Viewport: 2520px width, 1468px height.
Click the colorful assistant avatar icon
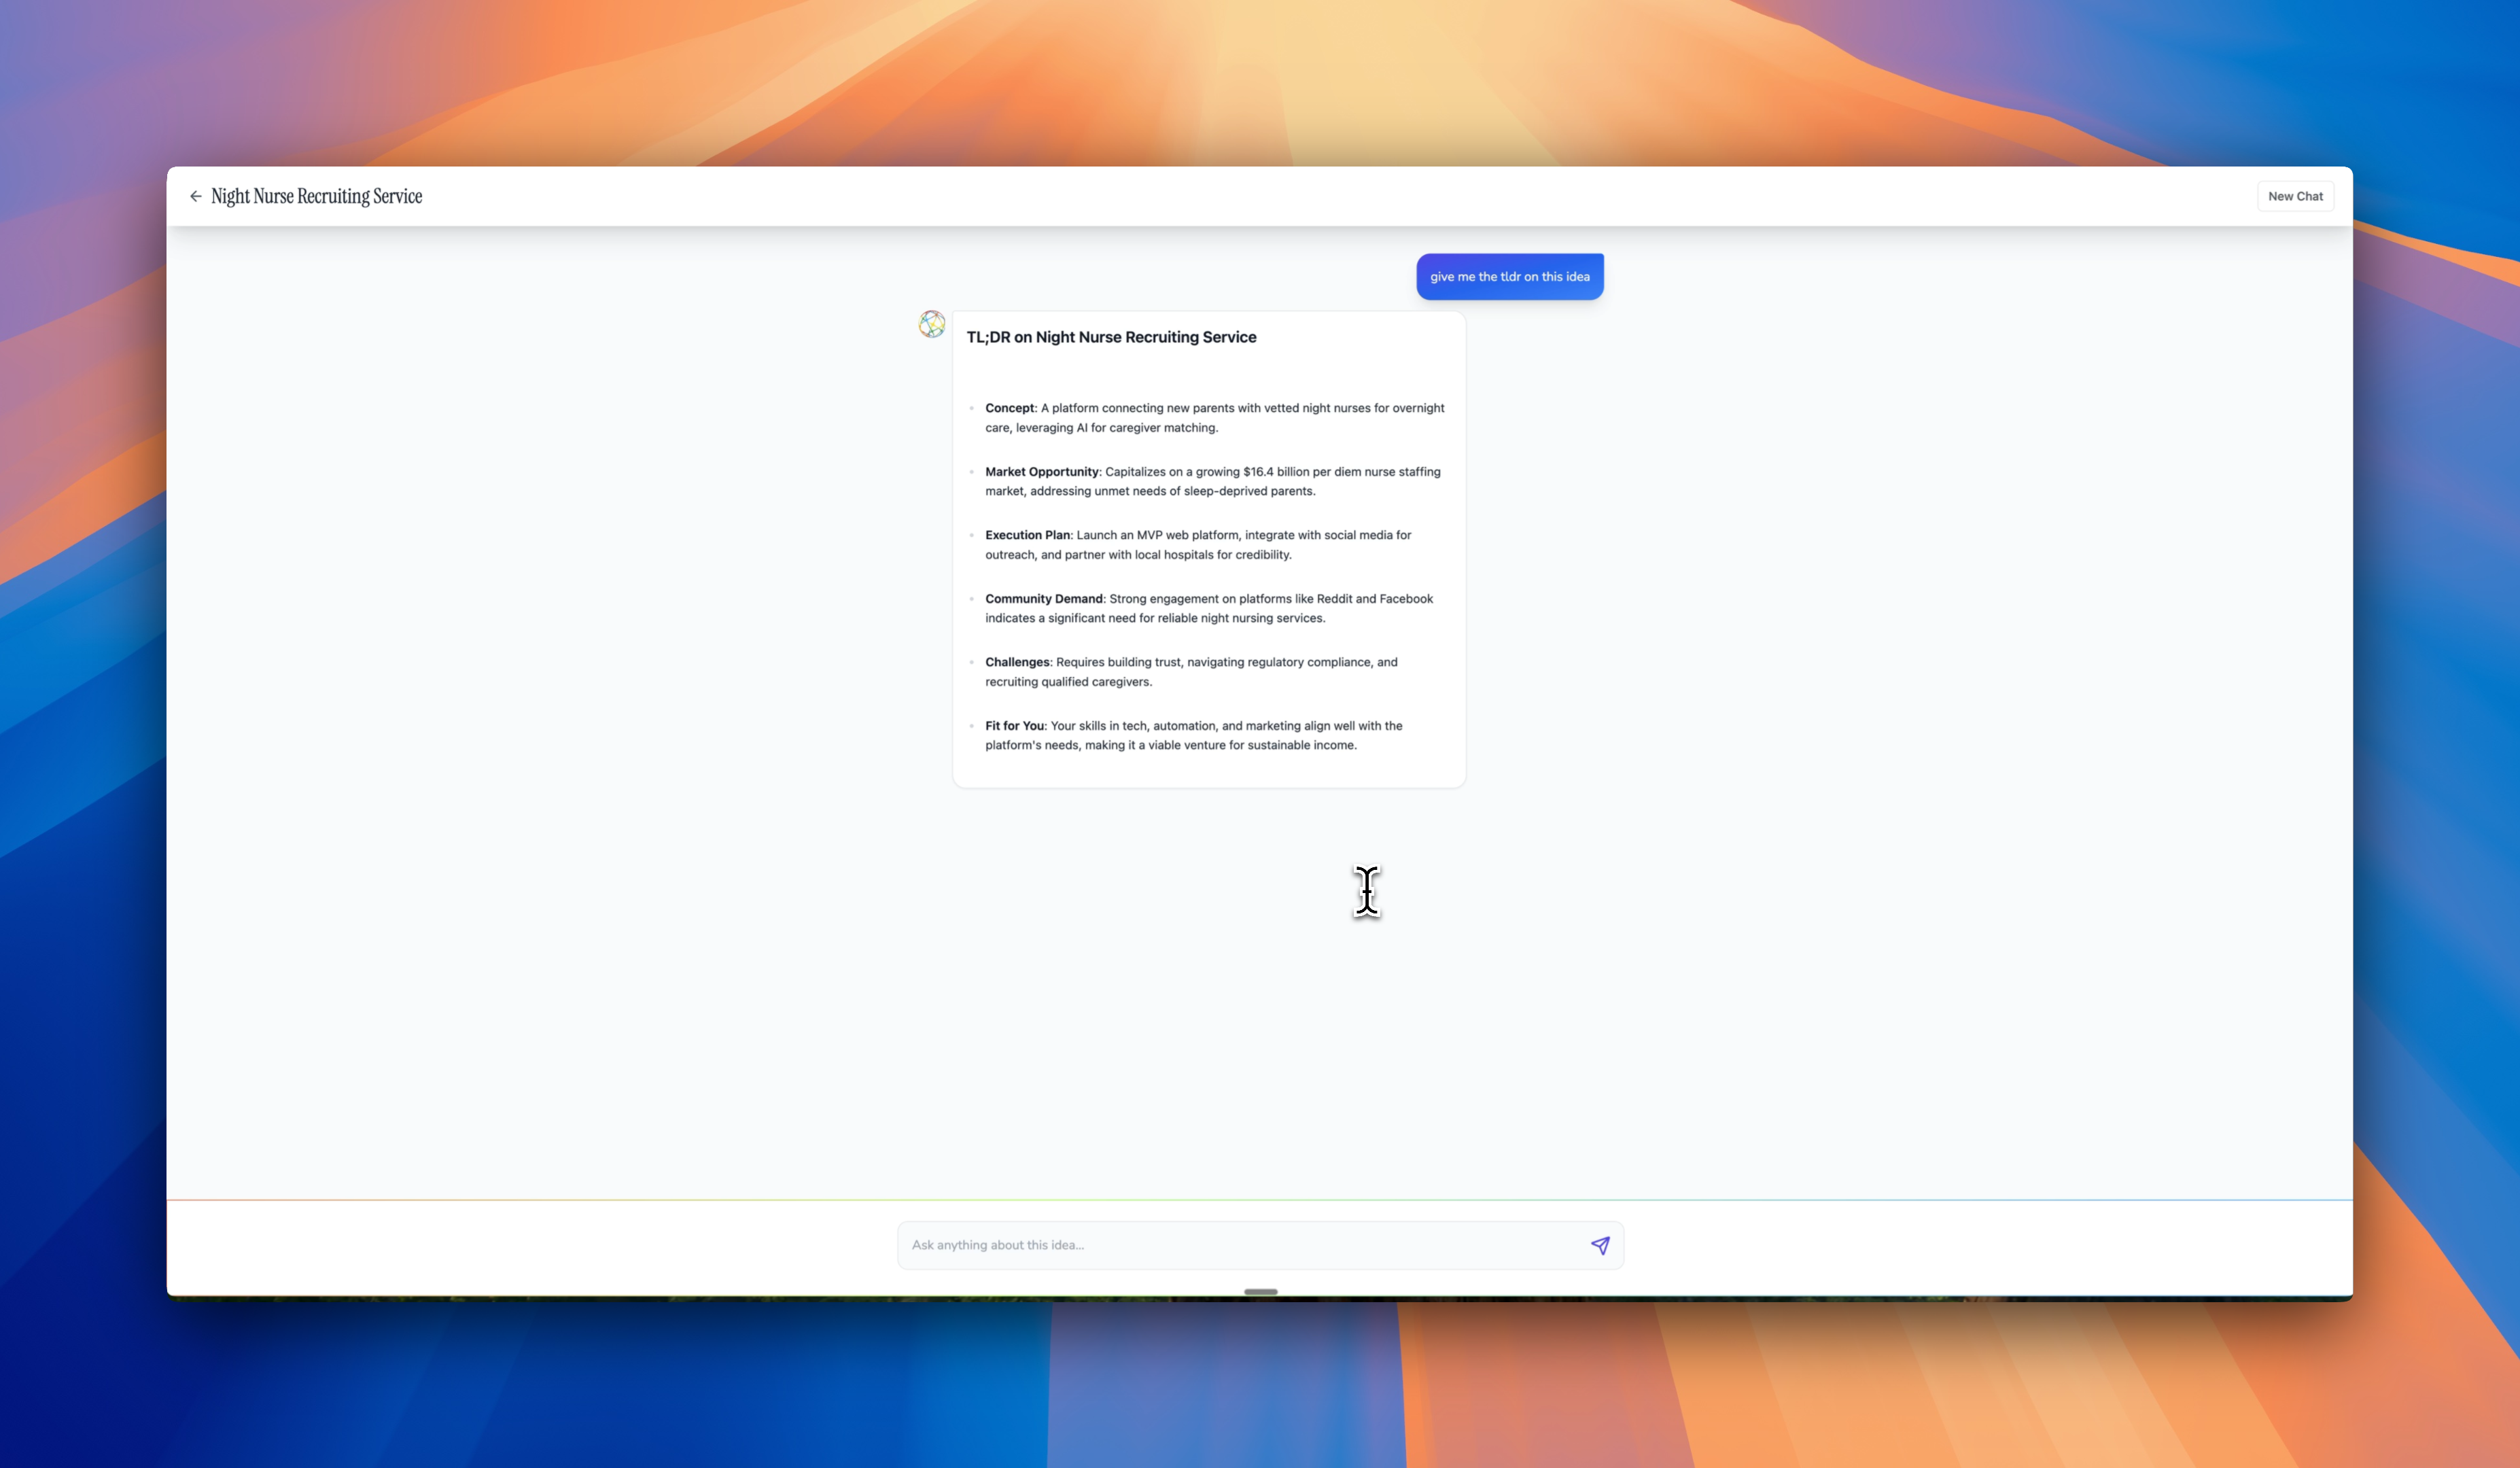pyautogui.click(x=931, y=324)
